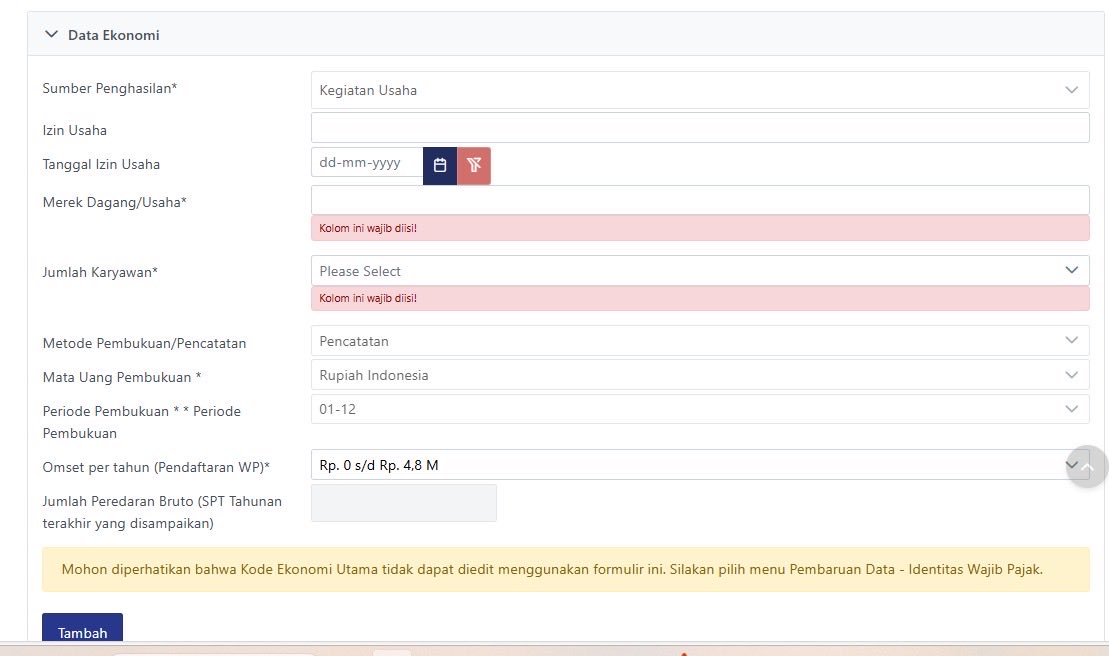Click the Metode Pembukuan/Pencatatan label
Viewport: 1109px width, 656px height.
click(144, 343)
